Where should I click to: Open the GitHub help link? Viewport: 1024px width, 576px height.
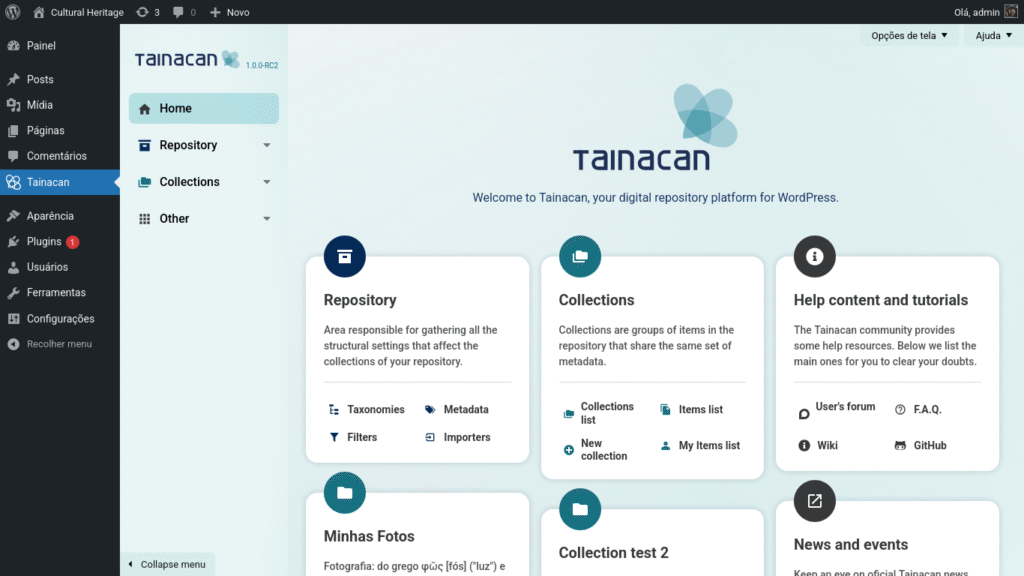point(929,446)
